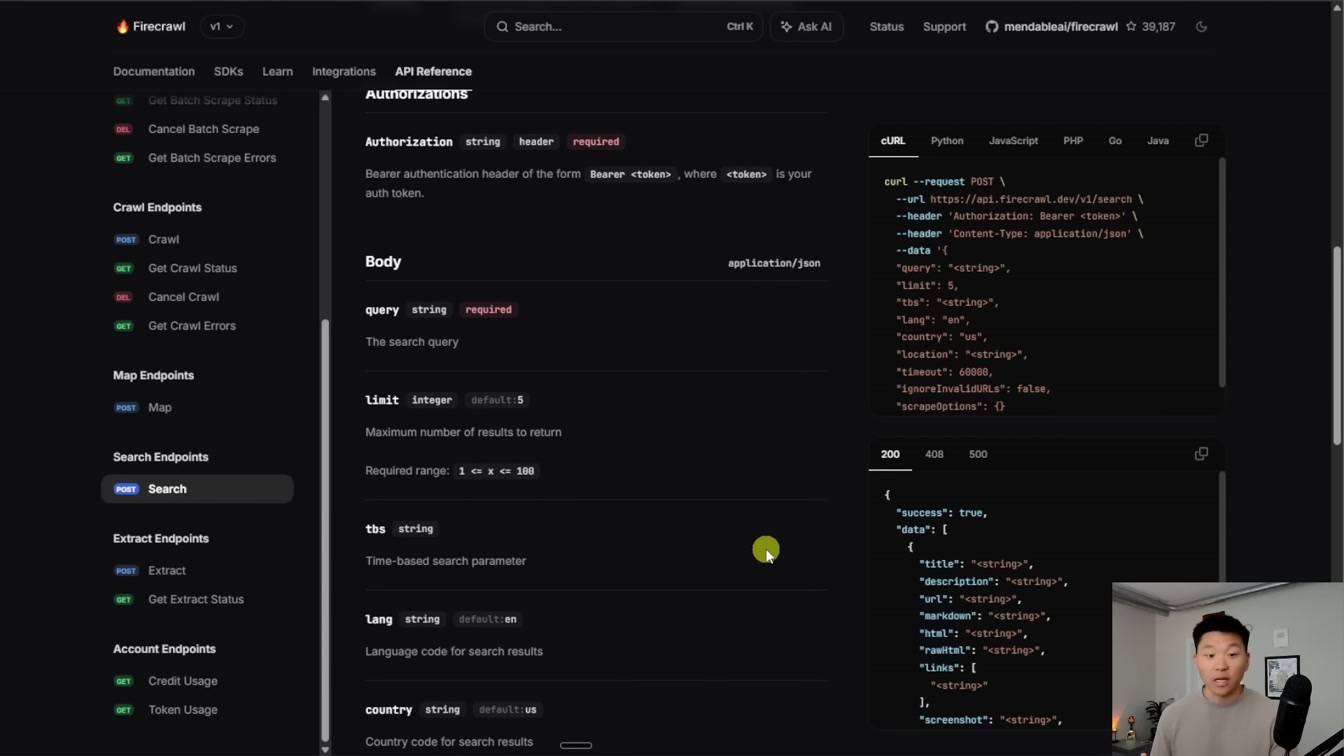Viewport: 1344px width, 756px height.
Task: Switch to the SDKs tab
Action: [x=228, y=72]
